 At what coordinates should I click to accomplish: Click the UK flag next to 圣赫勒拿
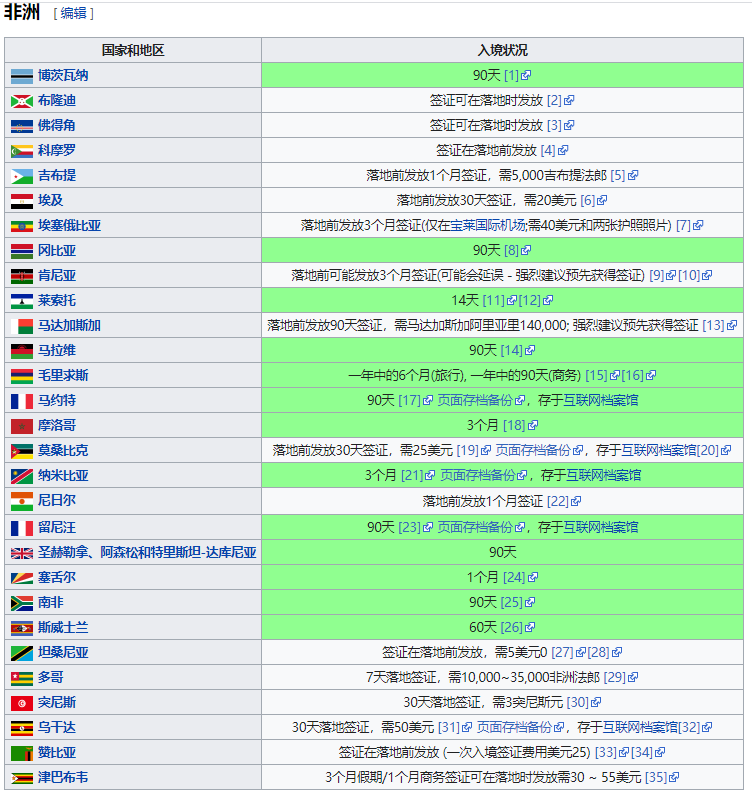[x=22, y=553]
